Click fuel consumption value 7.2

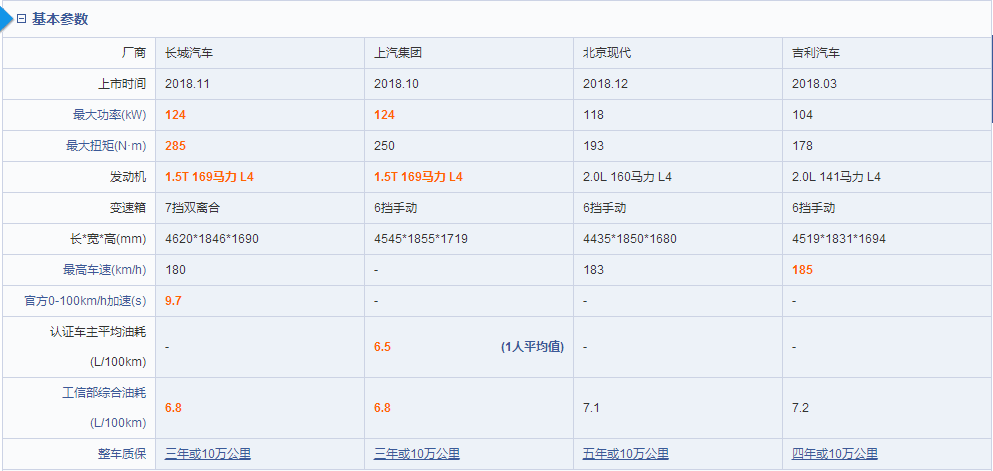800,408
